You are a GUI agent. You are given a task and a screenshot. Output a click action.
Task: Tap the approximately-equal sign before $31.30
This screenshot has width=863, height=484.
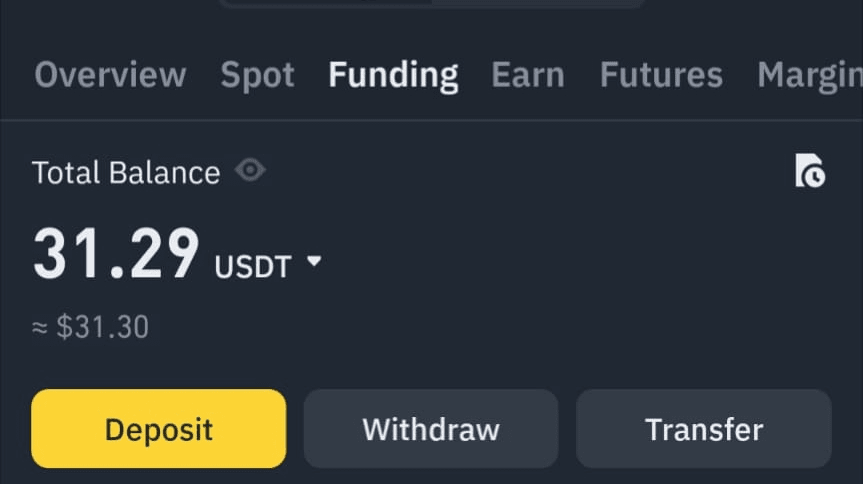tap(40, 328)
